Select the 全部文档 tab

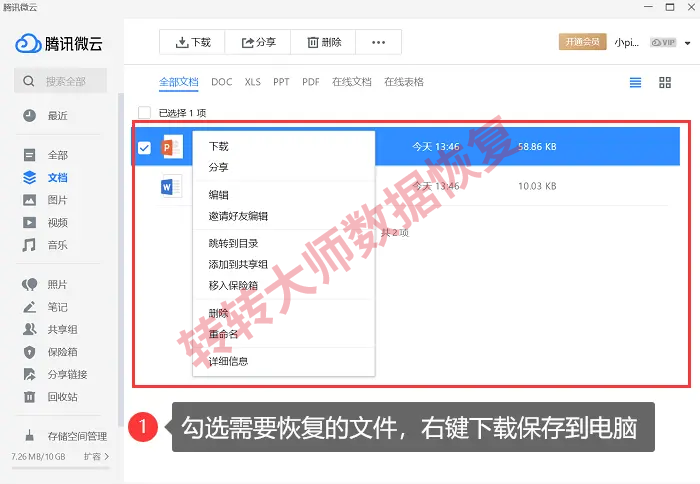point(179,82)
